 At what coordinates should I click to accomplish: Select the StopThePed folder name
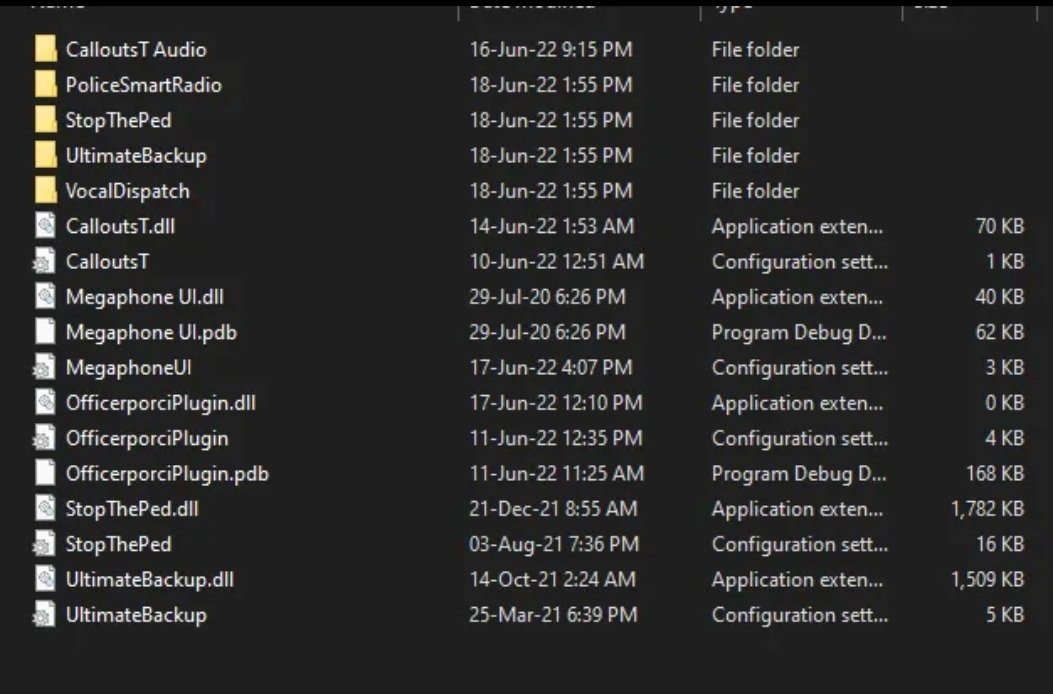coord(118,120)
